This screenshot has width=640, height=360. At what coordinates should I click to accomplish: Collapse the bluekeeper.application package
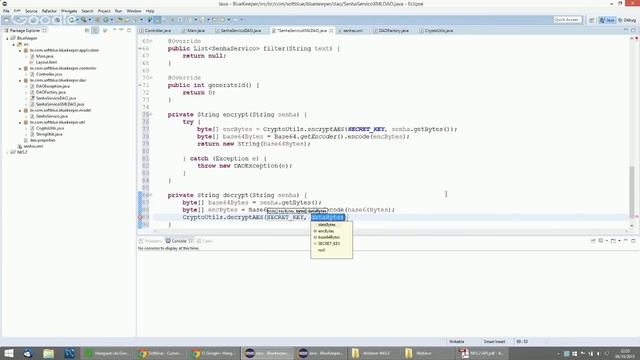pyautogui.click(x=20, y=51)
